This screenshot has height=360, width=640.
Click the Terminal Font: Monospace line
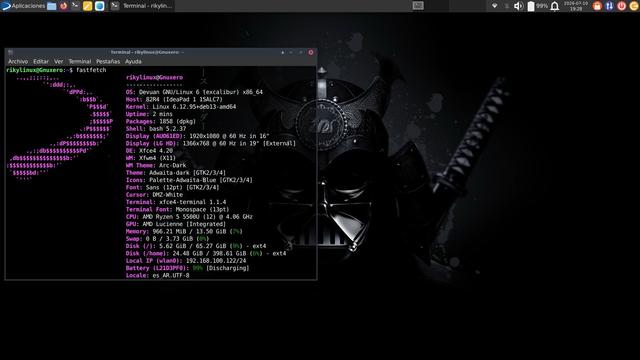coord(178,210)
